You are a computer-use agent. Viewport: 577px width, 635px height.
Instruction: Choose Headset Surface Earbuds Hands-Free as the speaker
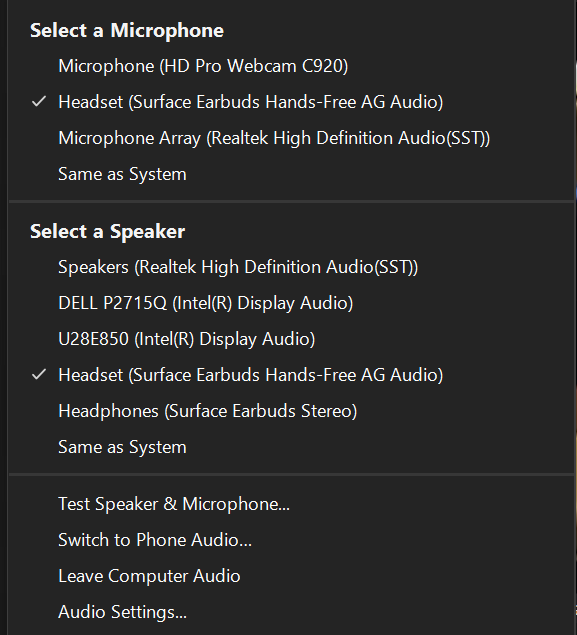[290, 375]
